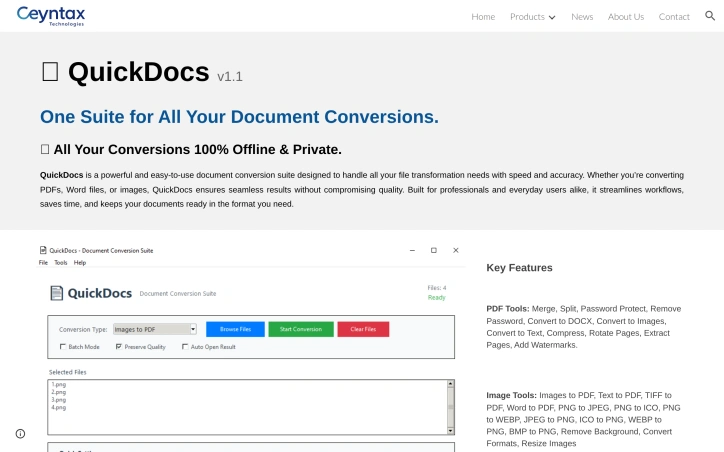The image size is (724, 452).
Task: Open the Conversion Type combo box
Action: click(155, 329)
